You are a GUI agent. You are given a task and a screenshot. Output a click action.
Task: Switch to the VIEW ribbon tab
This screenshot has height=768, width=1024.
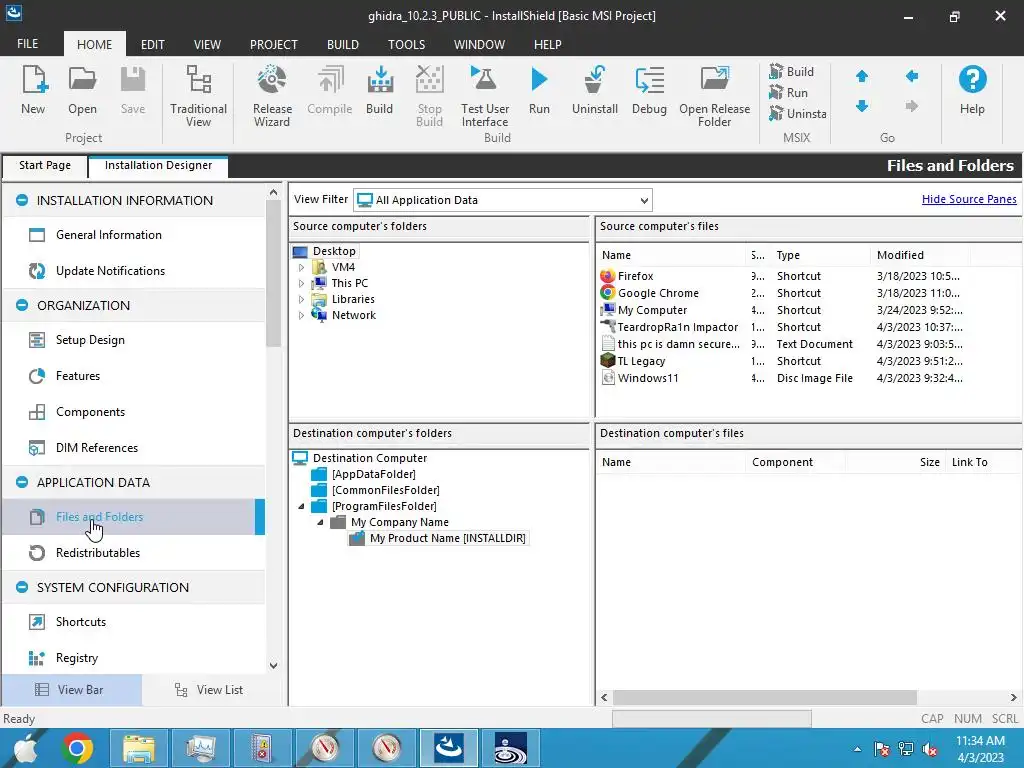(207, 44)
